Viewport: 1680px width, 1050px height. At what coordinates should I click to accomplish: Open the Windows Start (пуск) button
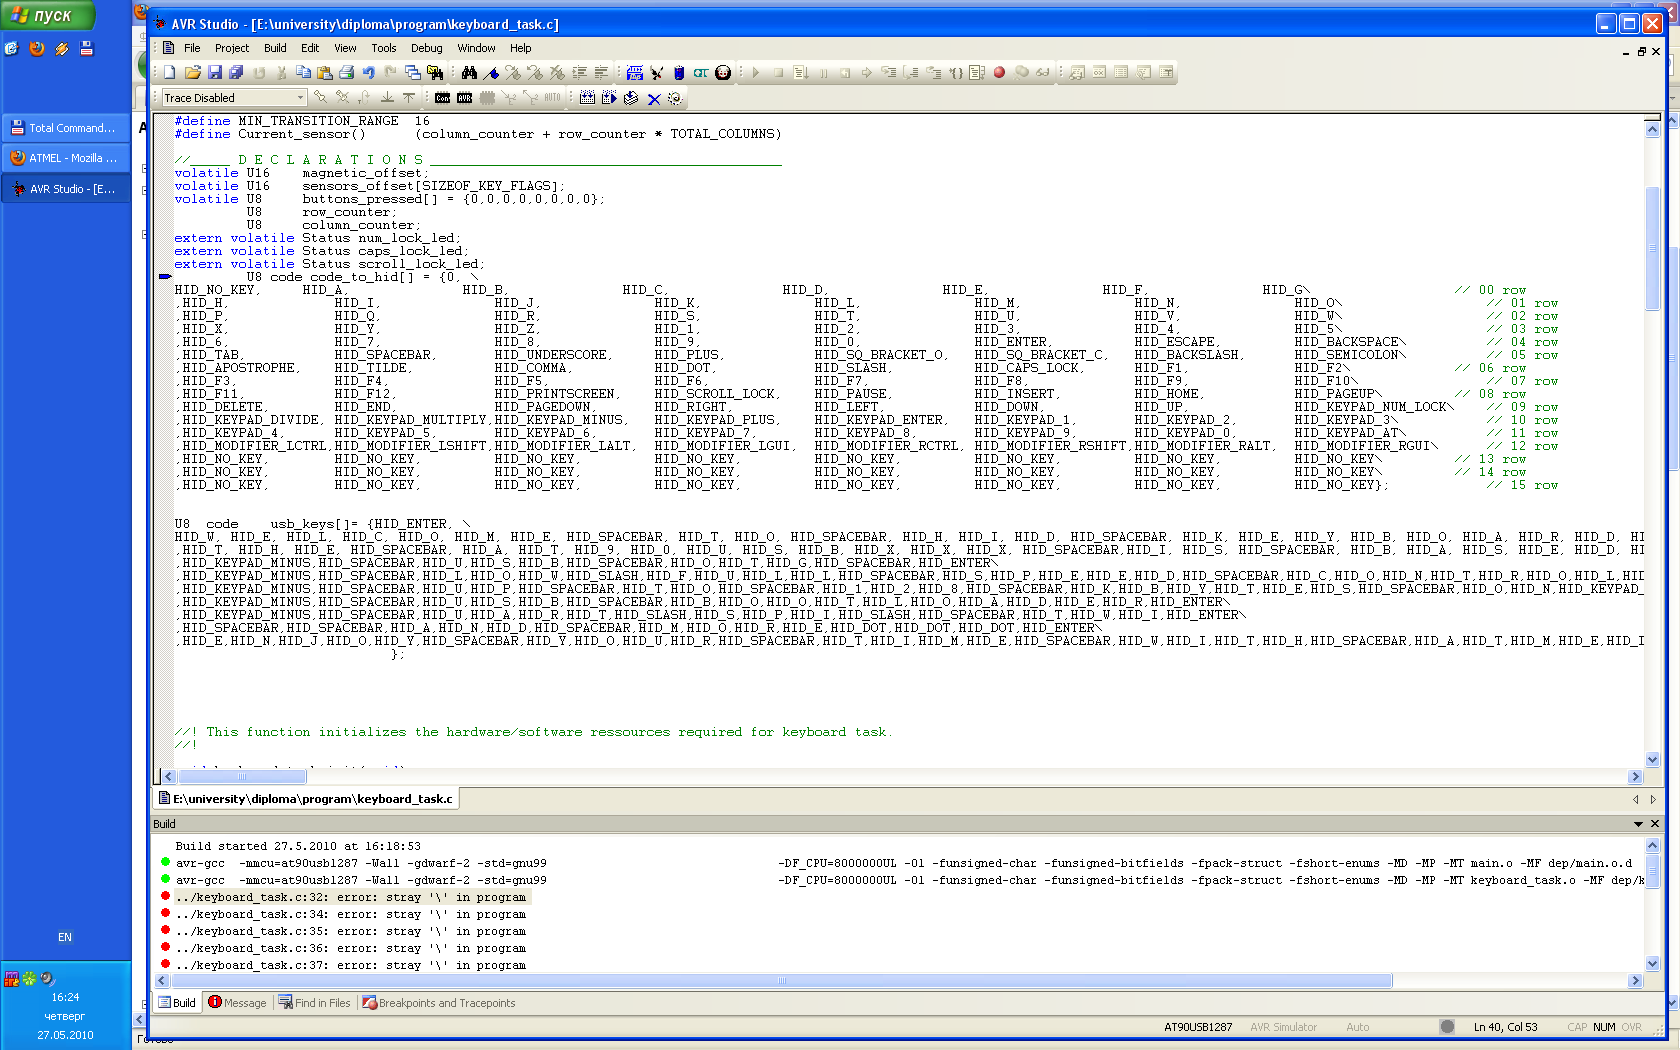click(48, 15)
